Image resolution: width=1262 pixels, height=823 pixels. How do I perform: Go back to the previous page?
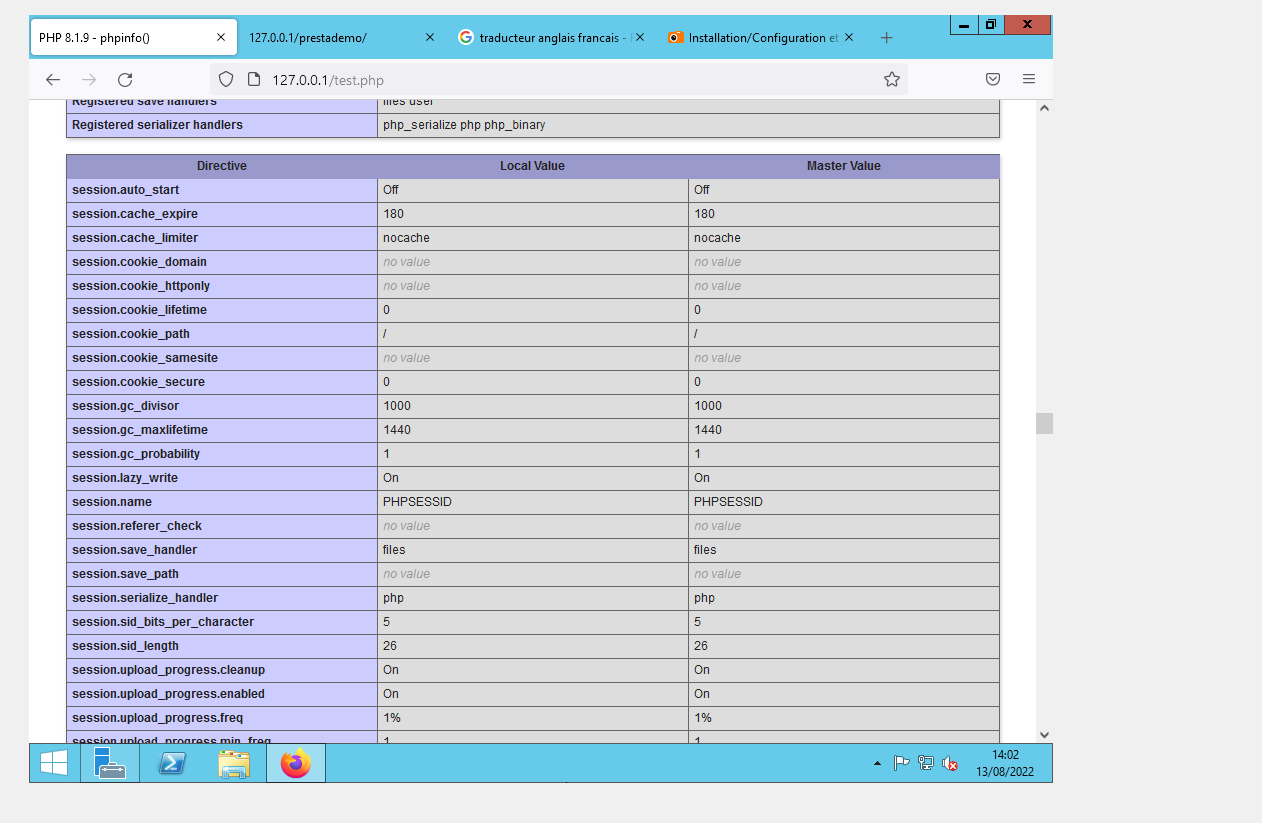53,80
